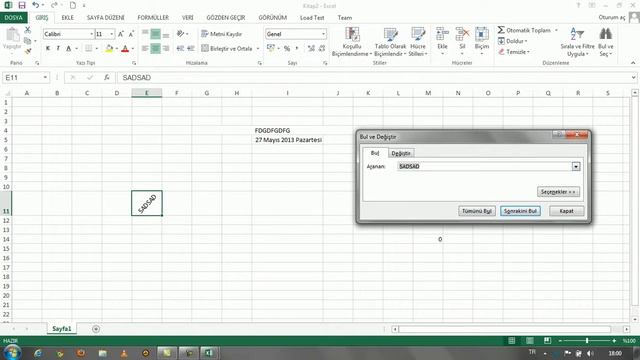The height and width of the screenshot is (360, 640).
Task: Click the Sonrakini Bul button
Action: coord(520,211)
